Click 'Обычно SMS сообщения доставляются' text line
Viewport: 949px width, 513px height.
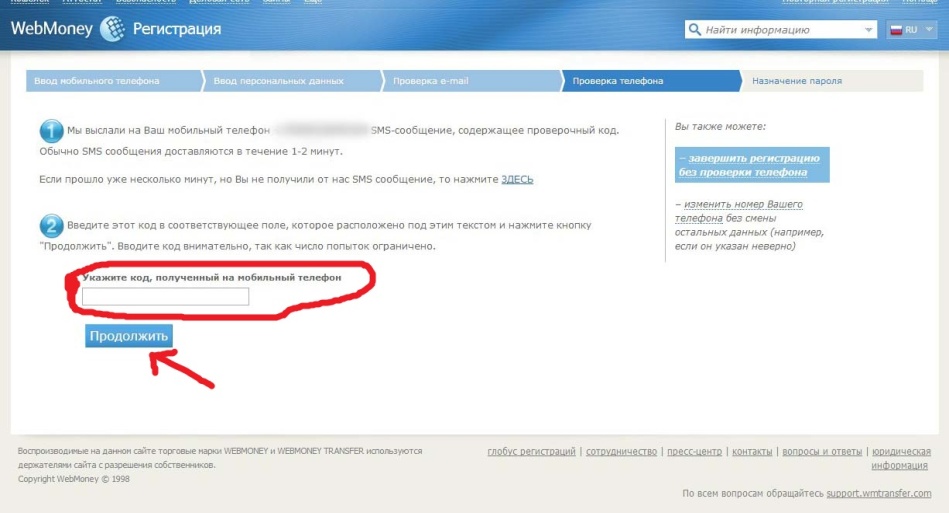191,151
